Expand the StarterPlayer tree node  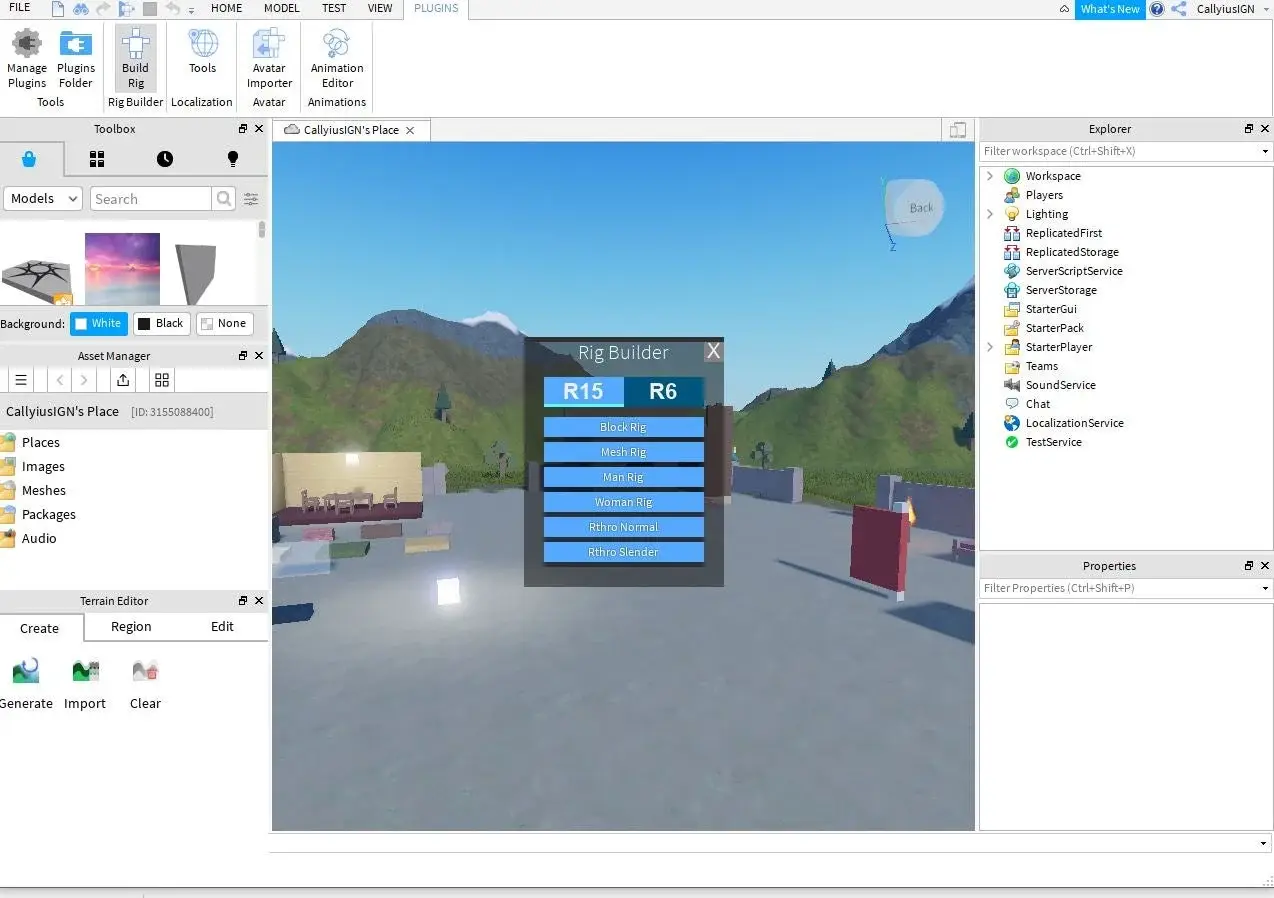990,347
